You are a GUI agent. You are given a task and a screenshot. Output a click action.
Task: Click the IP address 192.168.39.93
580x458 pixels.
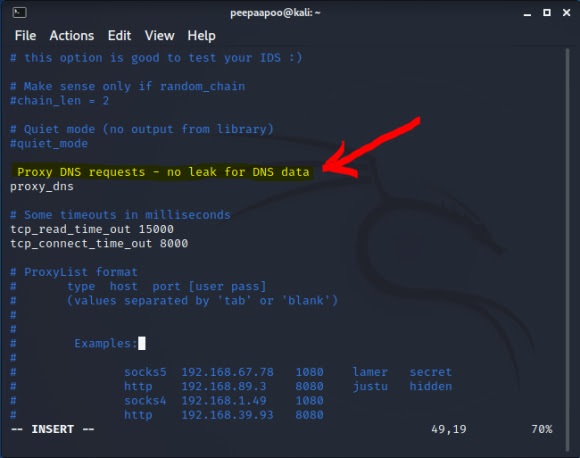tap(227, 415)
